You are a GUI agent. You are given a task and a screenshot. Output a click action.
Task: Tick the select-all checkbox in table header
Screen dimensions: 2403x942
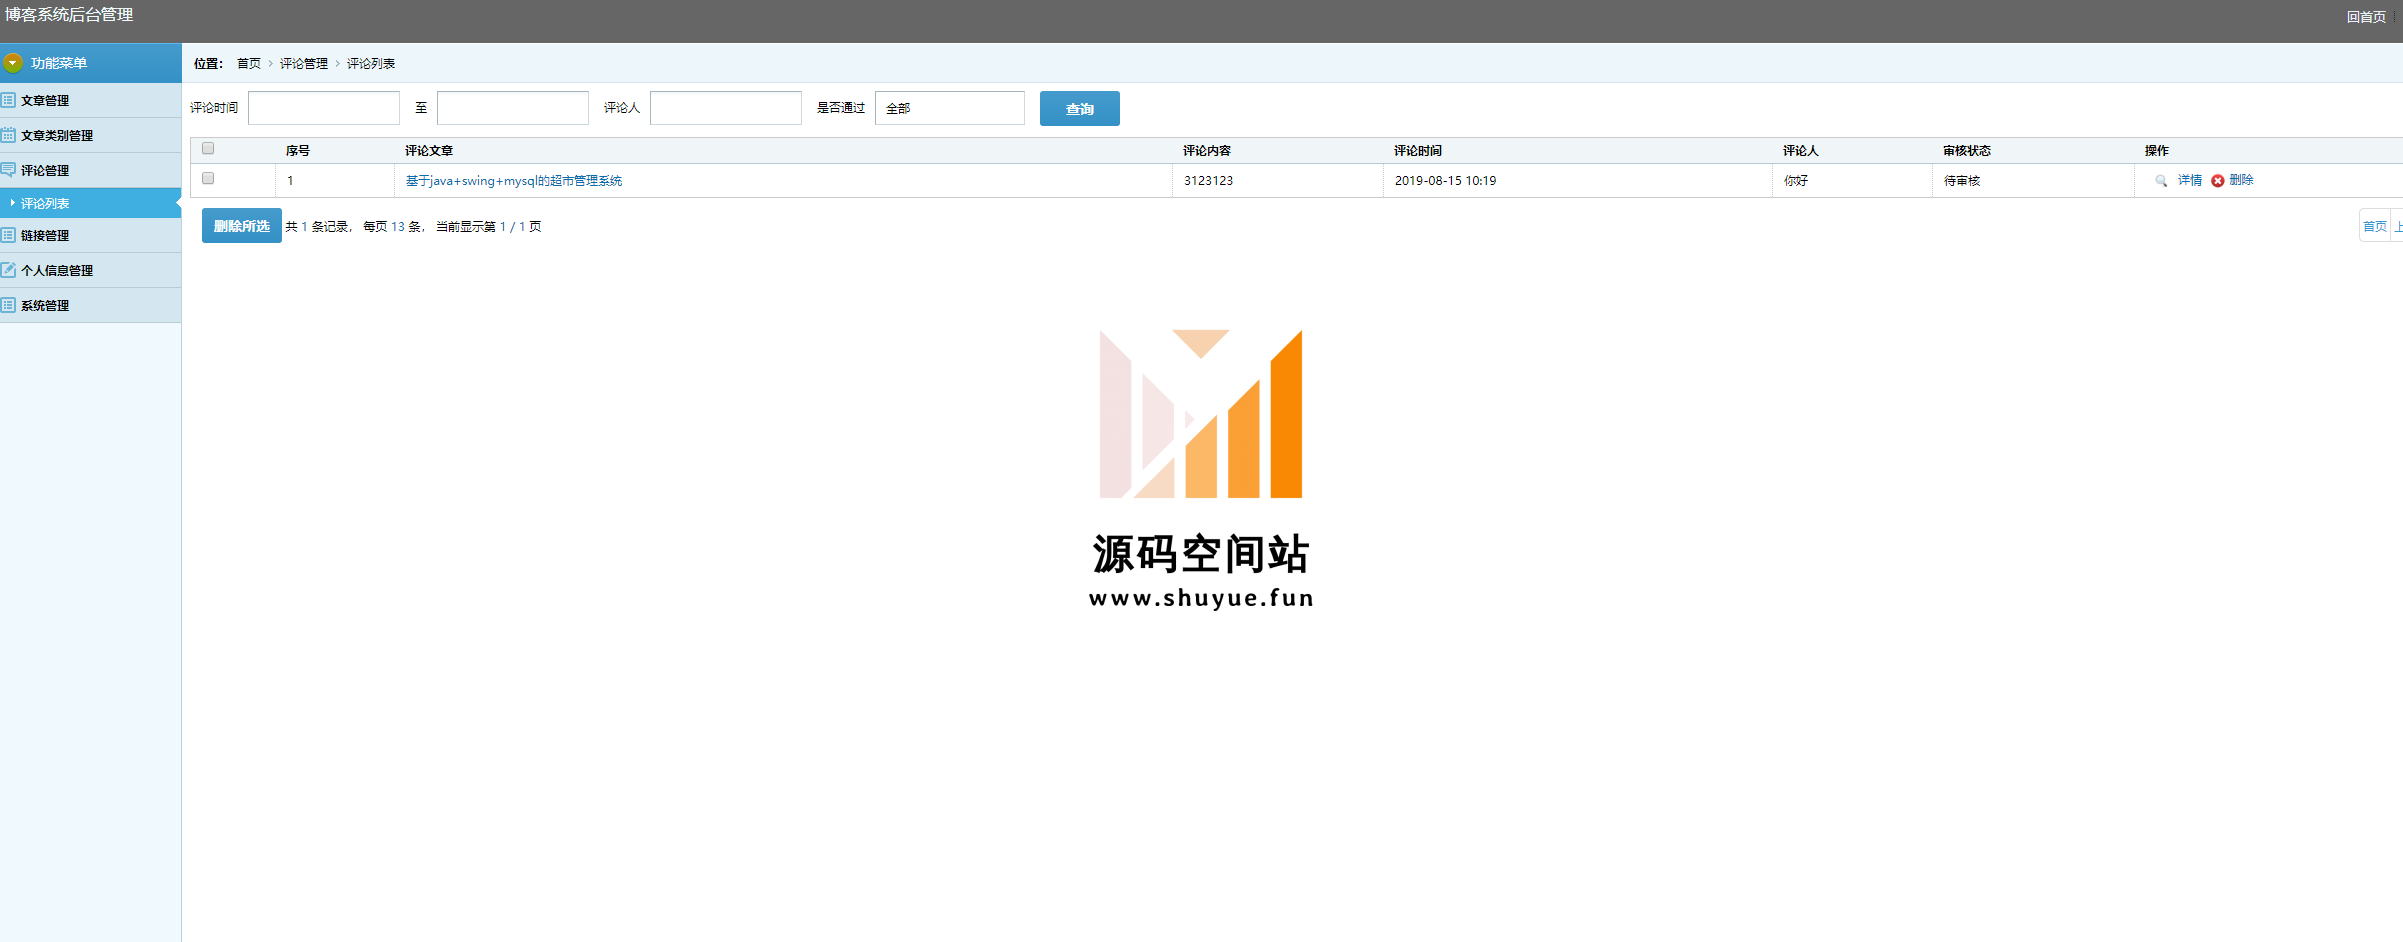tap(208, 149)
